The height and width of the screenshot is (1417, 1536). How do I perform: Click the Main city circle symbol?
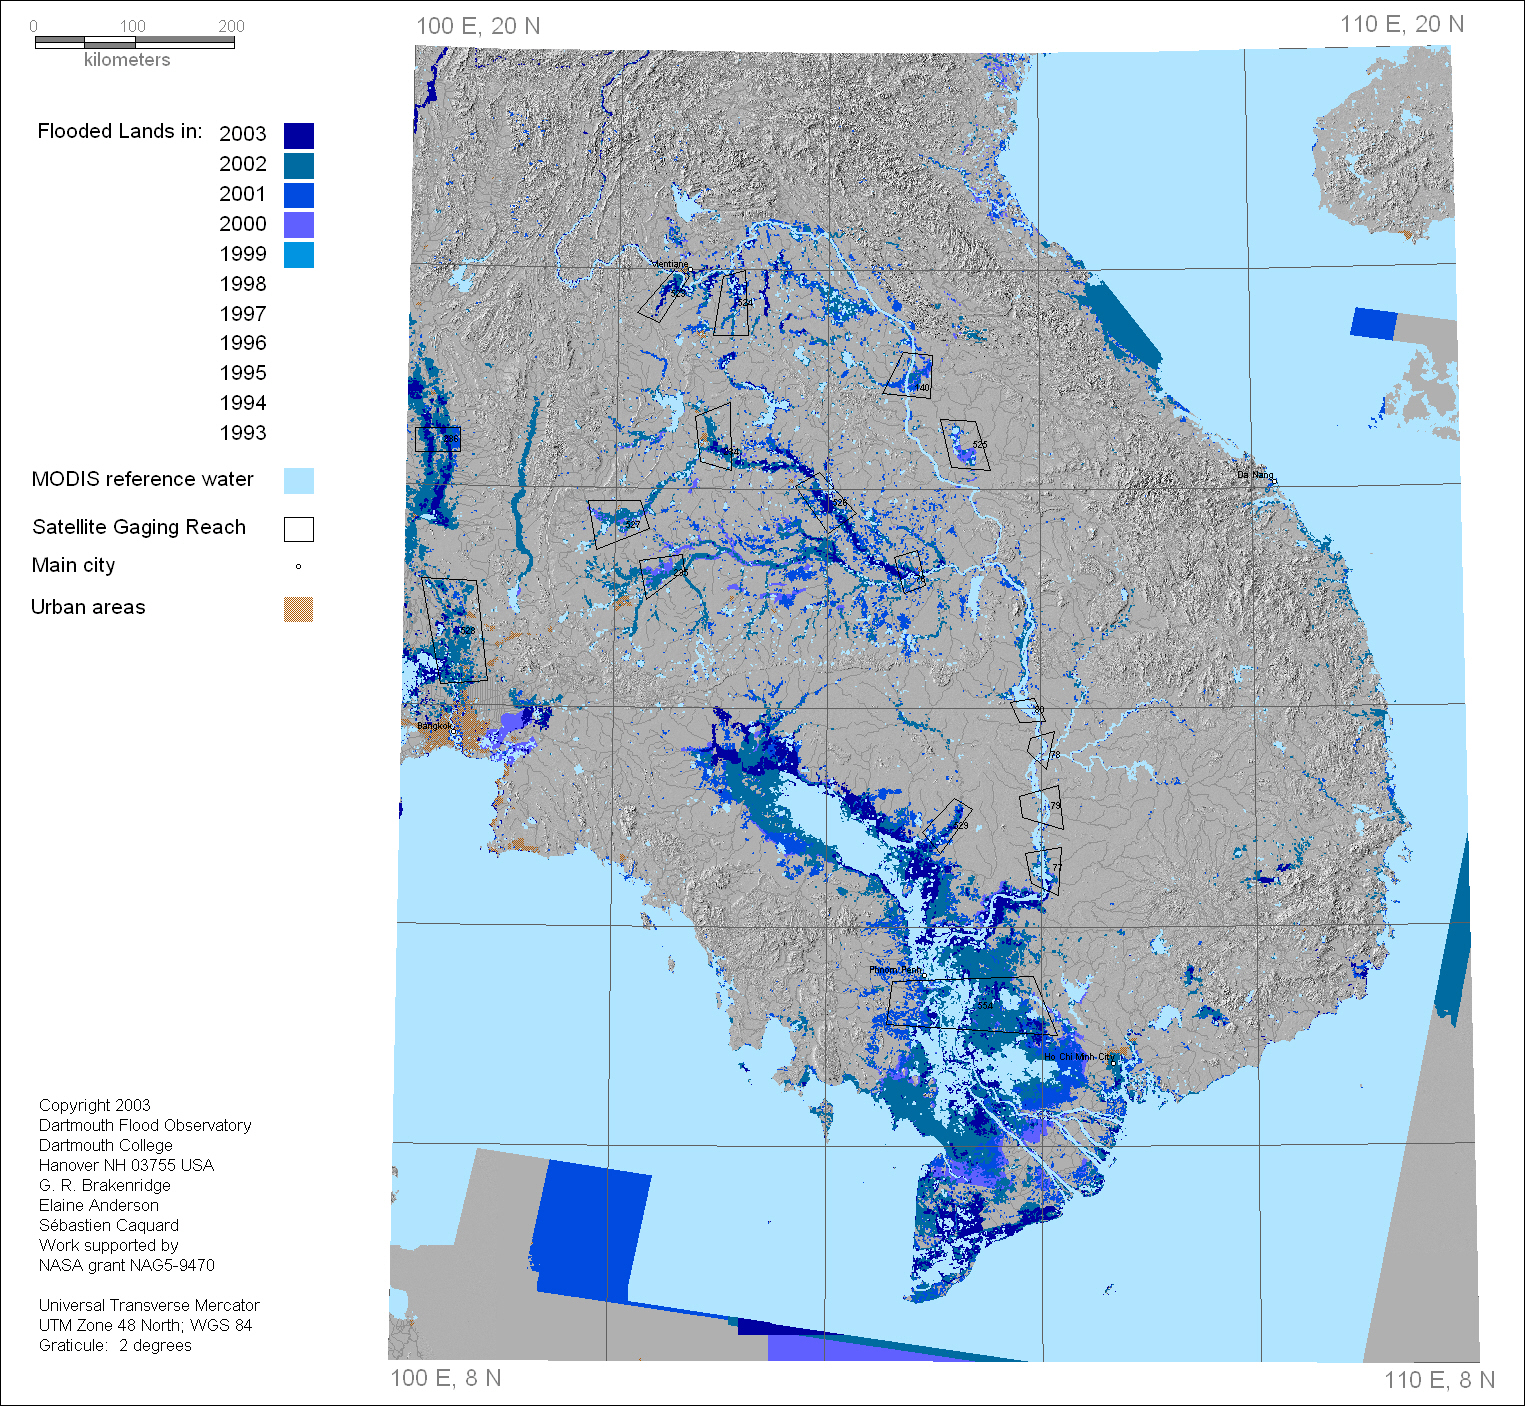298,567
